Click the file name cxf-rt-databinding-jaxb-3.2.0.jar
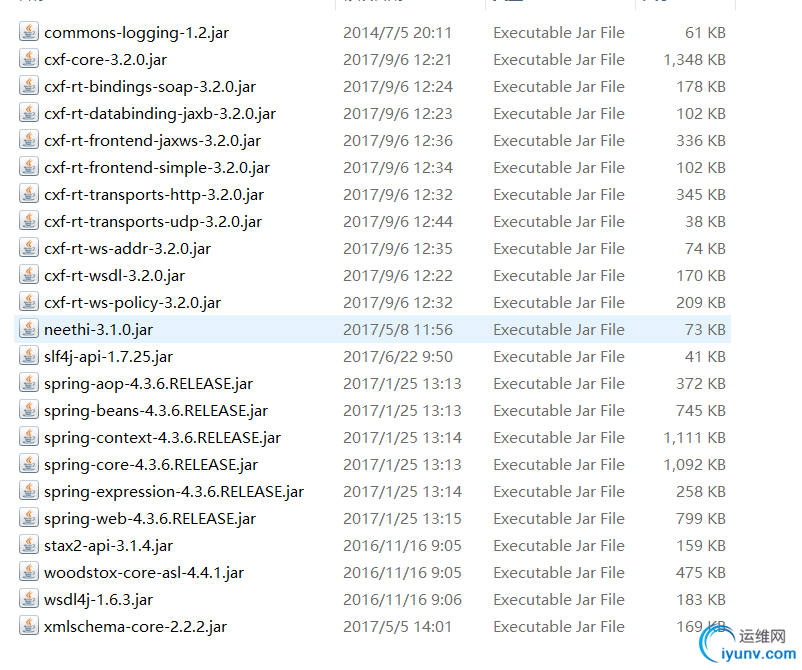802x670 pixels. pos(160,115)
